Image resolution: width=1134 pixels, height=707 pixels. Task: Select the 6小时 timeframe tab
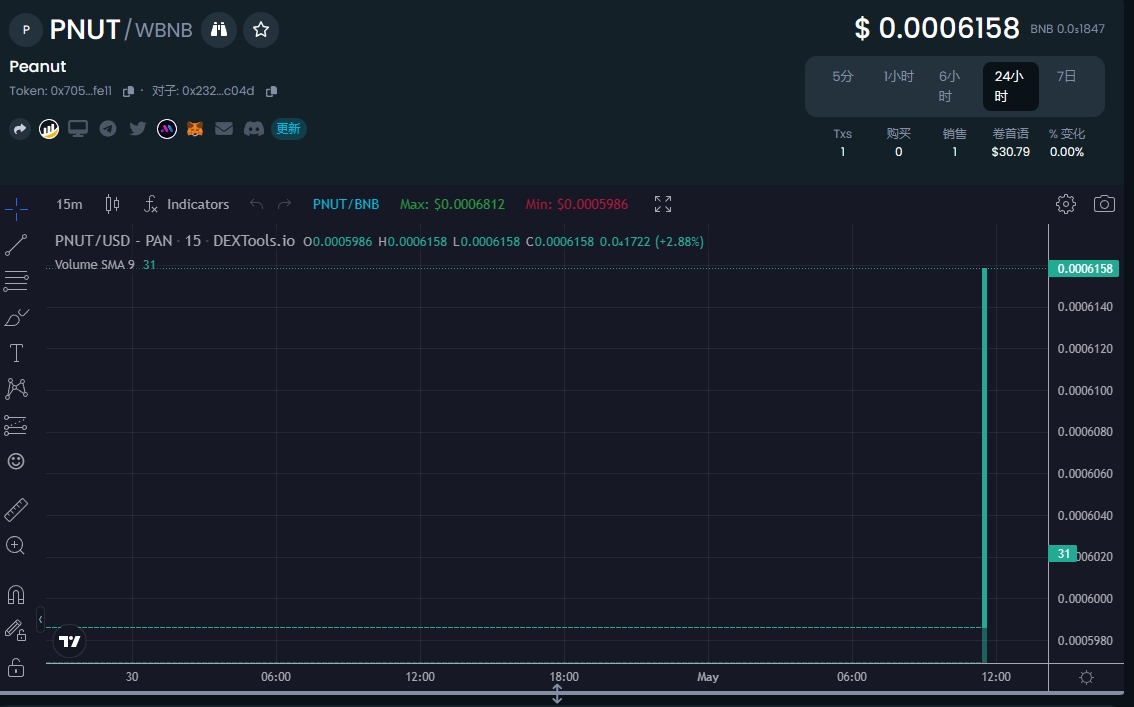pyautogui.click(x=950, y=86)
